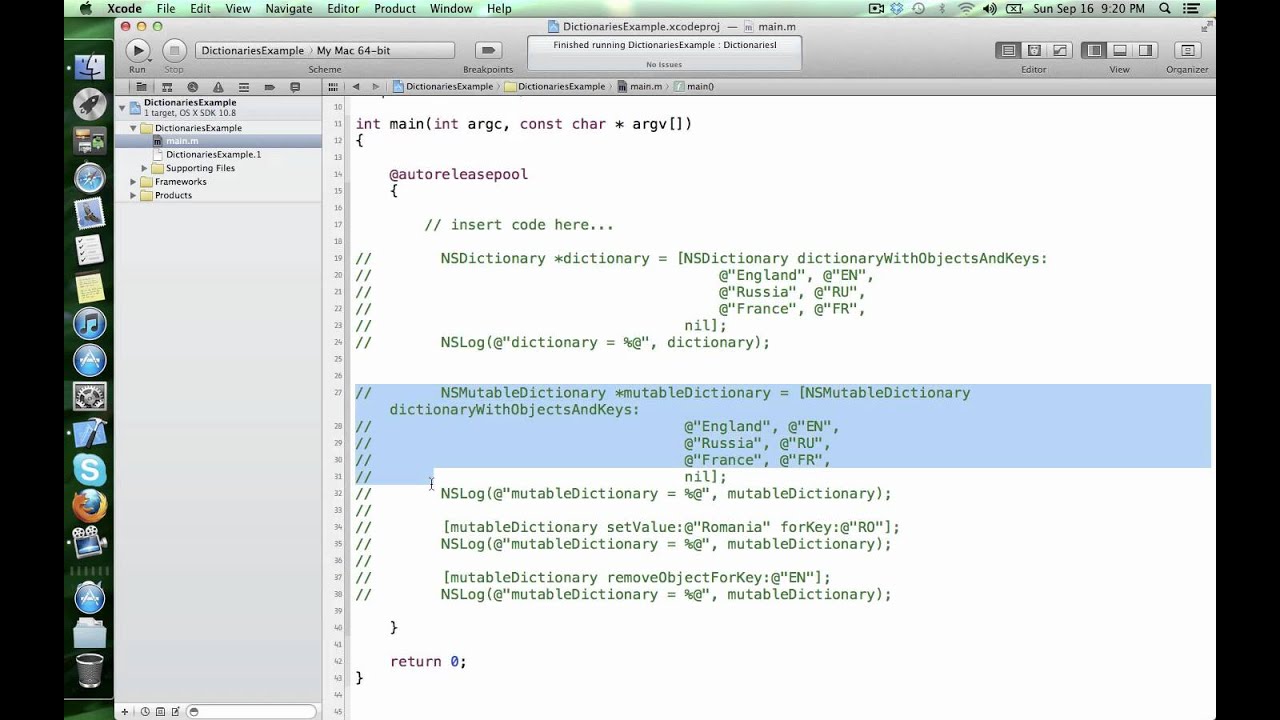Open the Product menu
Image resolution: width=1280 pixels, height=720 pixels.
click(x=395, y=9)
